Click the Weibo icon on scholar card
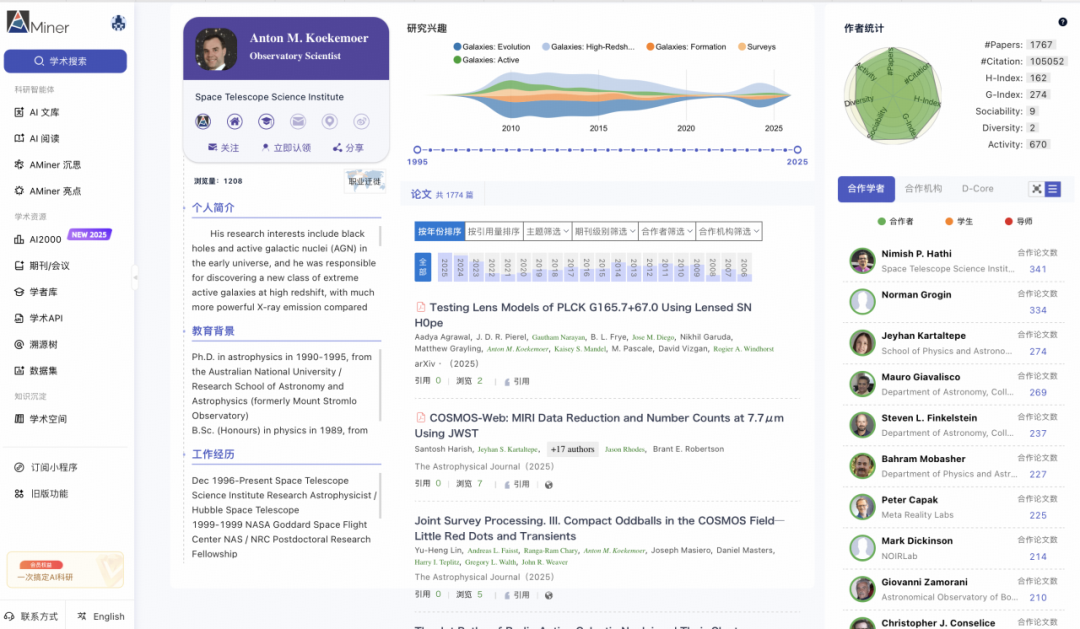The height and width of the screenshot is (629, 1080). 362,122
